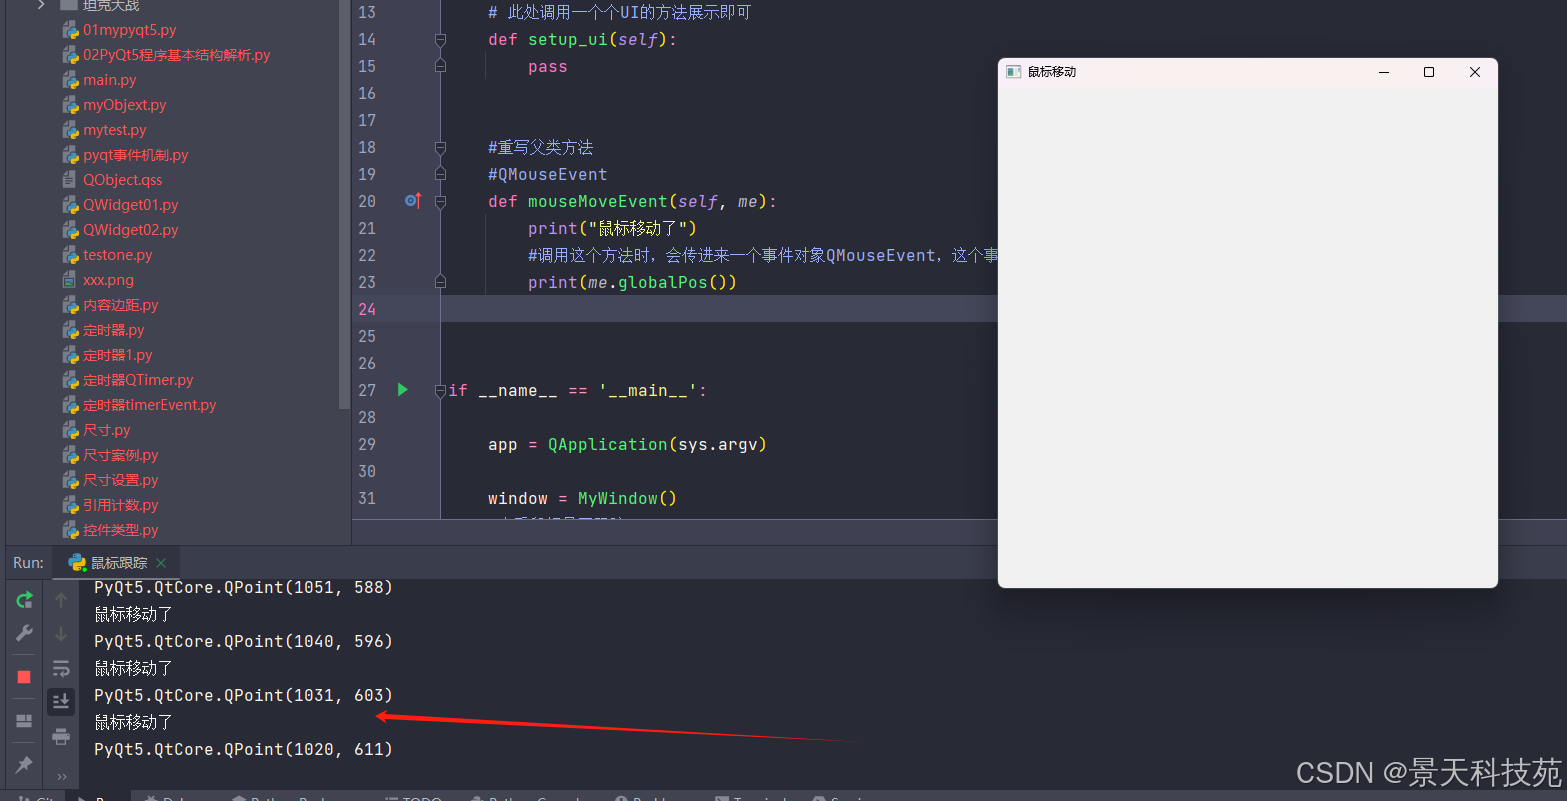This screenshot has width=1567, height=801.
Task: Select the 鼠标跟踪 run tab
Action: click(118, 563)
